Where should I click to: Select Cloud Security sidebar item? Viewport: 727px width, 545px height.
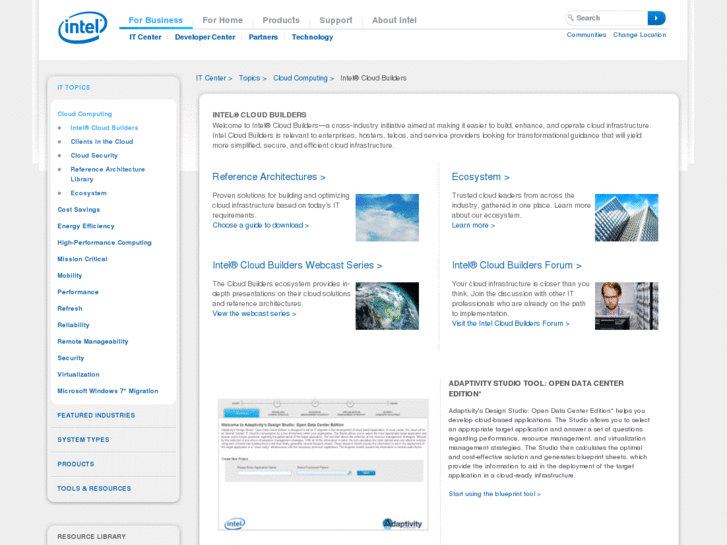(94, 155)
